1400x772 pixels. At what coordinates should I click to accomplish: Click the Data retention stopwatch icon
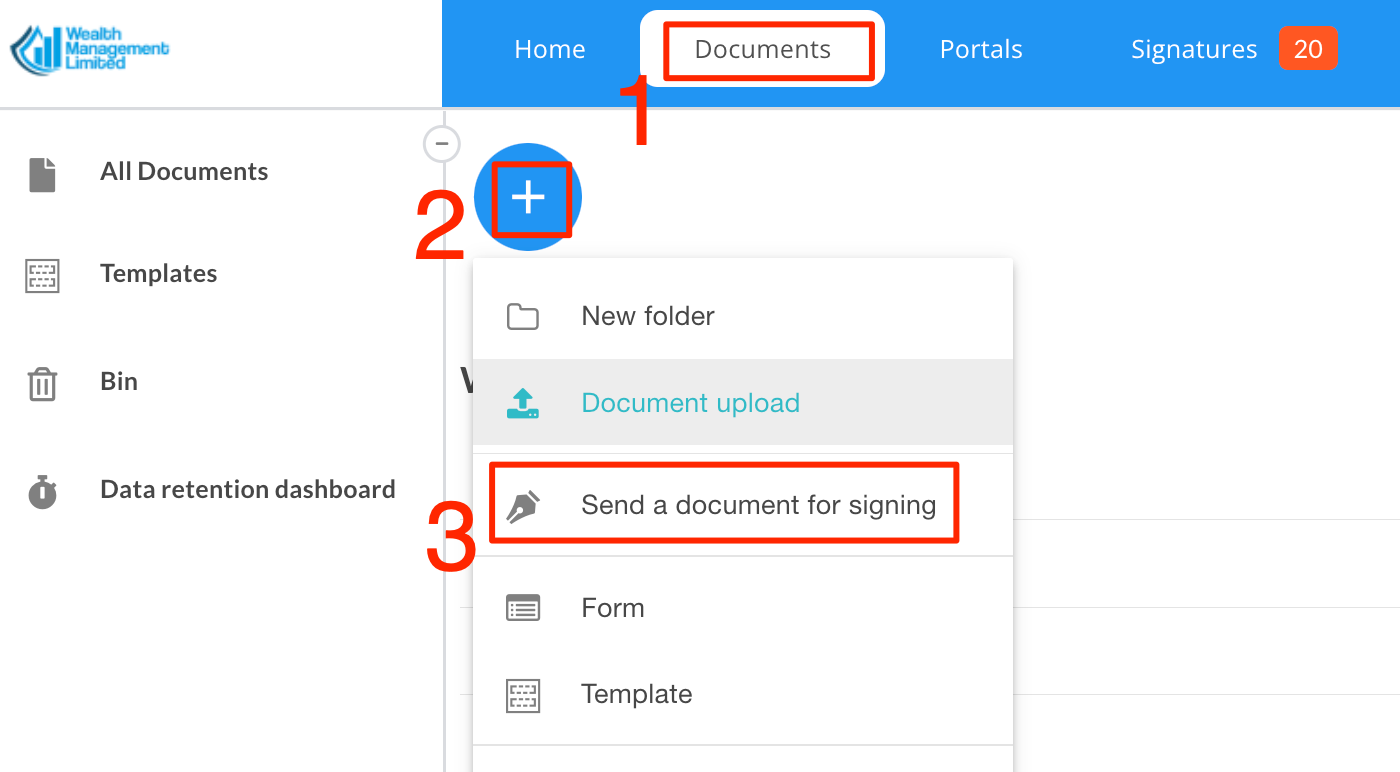point(41,490)
